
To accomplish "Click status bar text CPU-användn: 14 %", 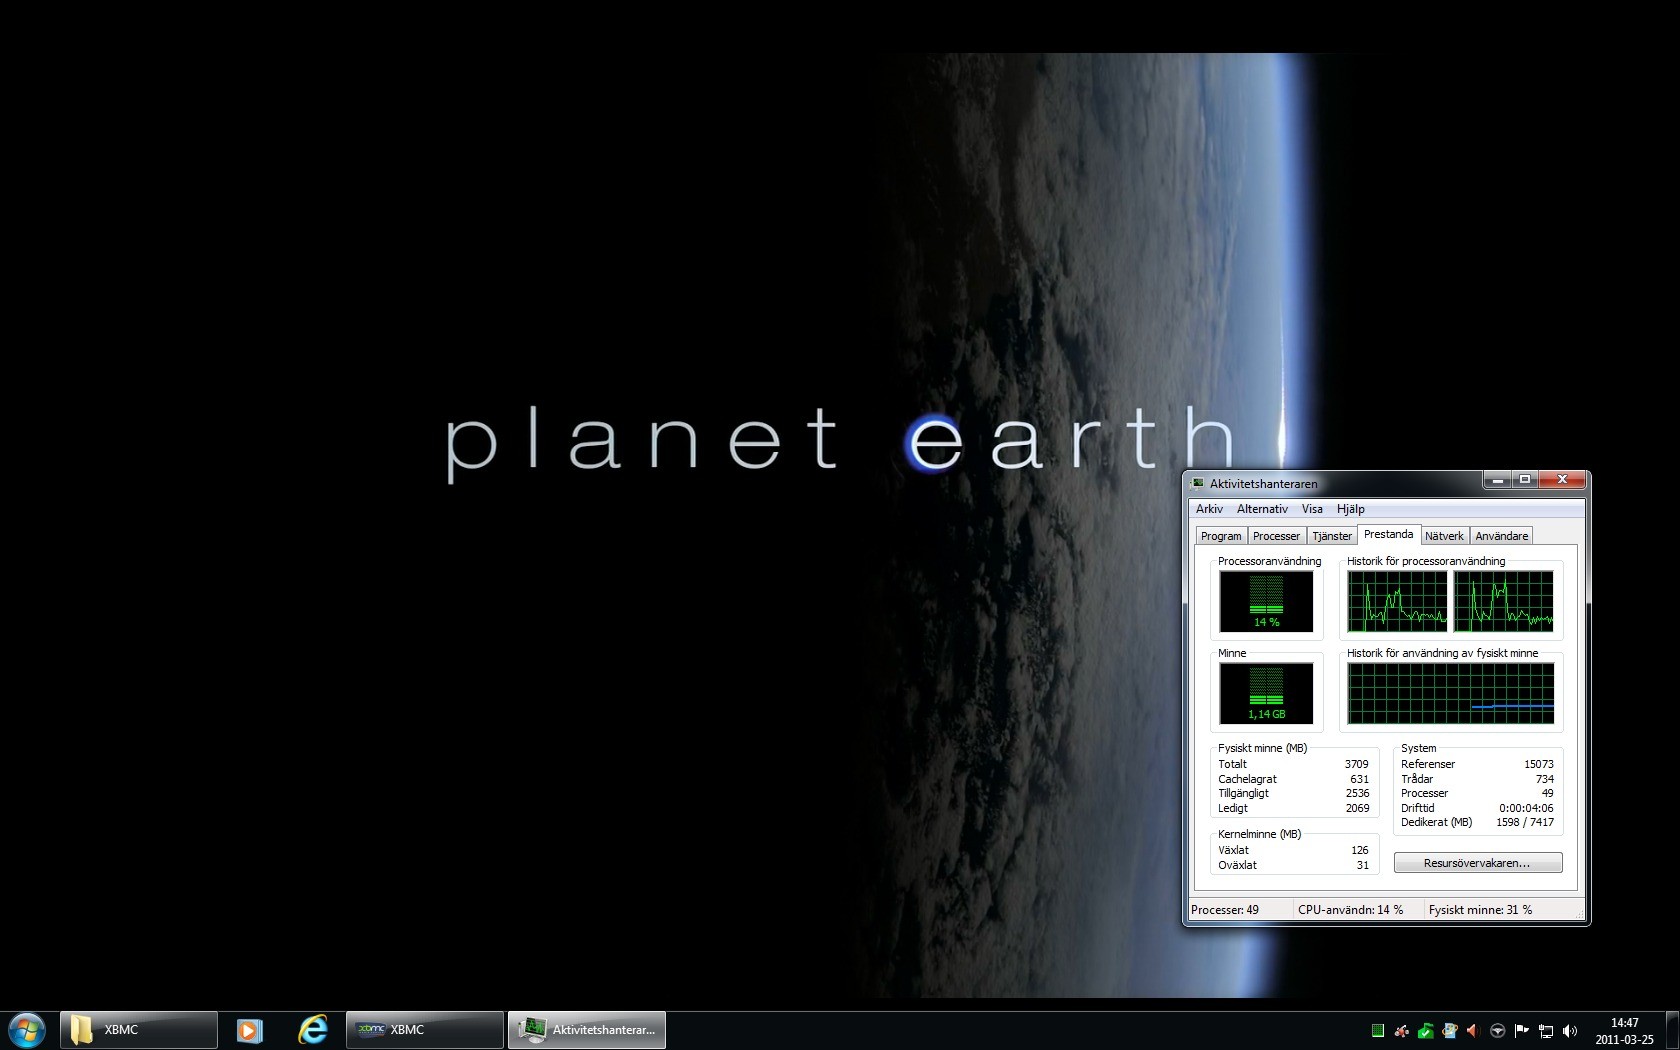I will click(x=1350, y=910).
